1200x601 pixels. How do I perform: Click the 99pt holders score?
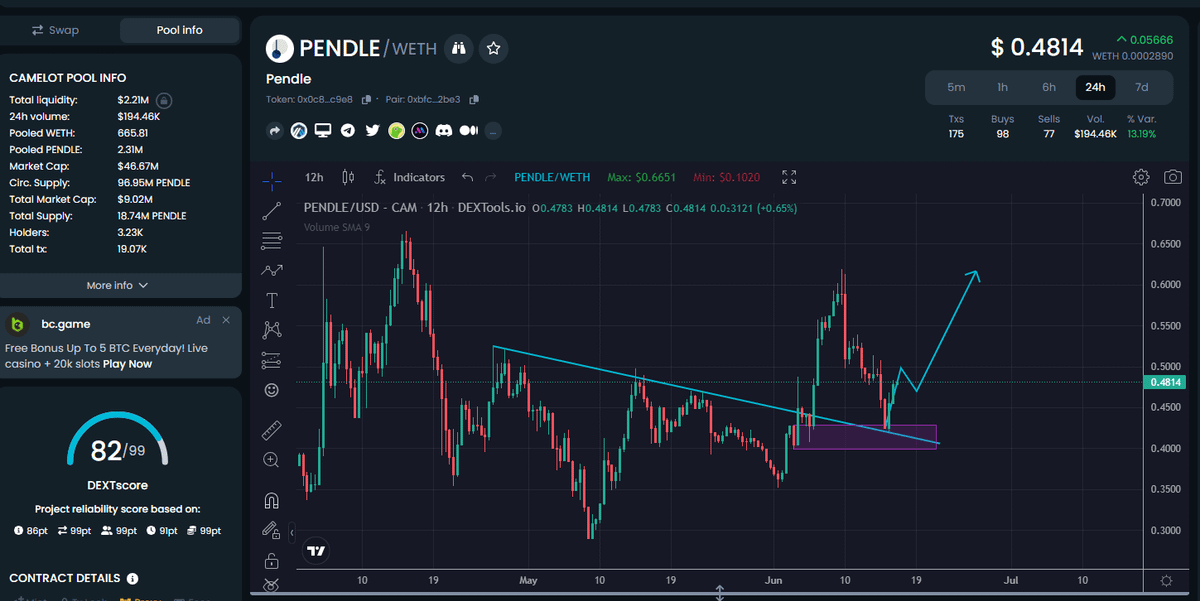click(120, 531)
